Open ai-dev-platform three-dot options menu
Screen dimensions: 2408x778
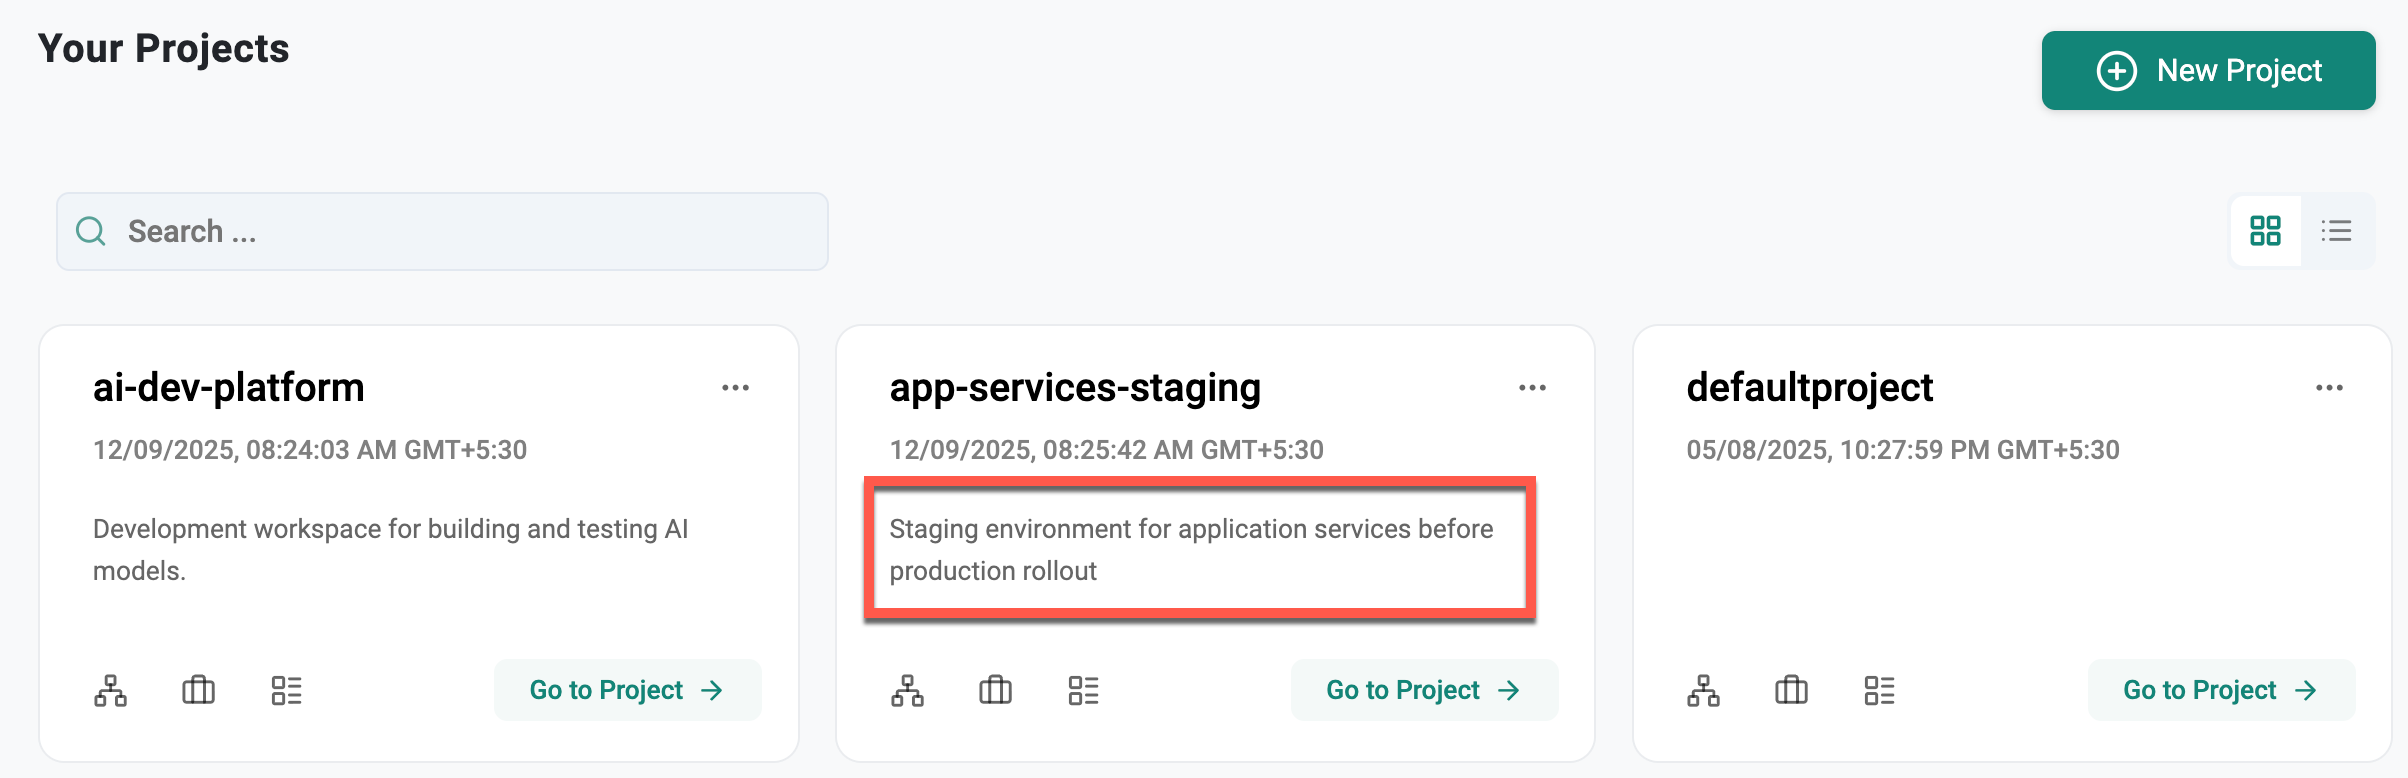pyautogui.click(x=735, y=388)
